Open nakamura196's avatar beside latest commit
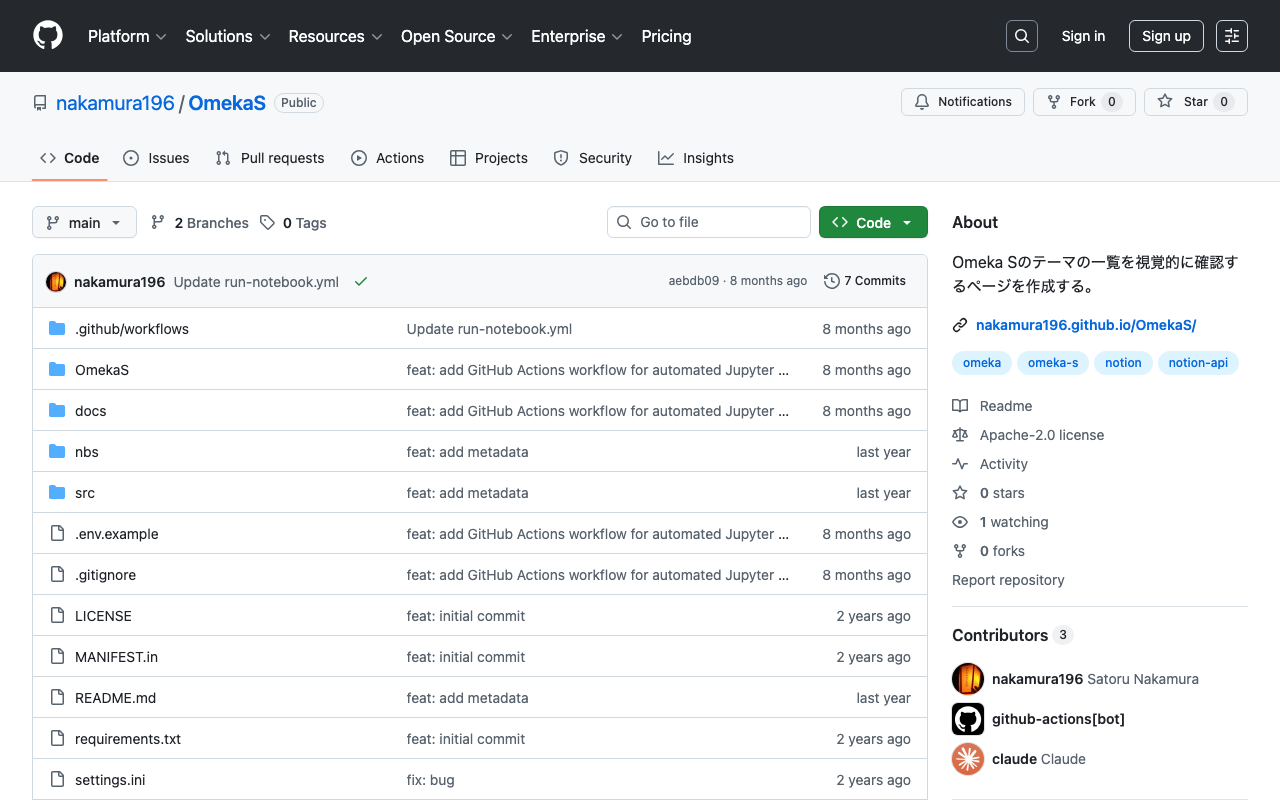The width and height of the screenshot is (1280, 800). [x=56, y=282]
